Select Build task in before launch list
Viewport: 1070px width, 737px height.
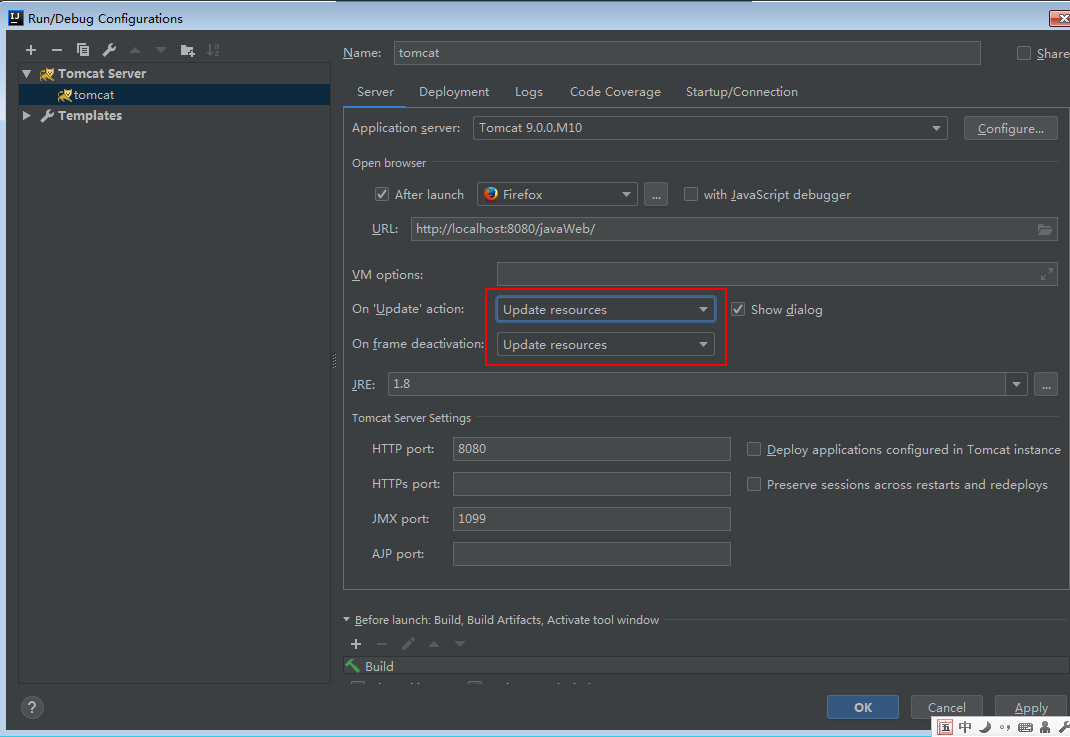[x=706, y=665]
